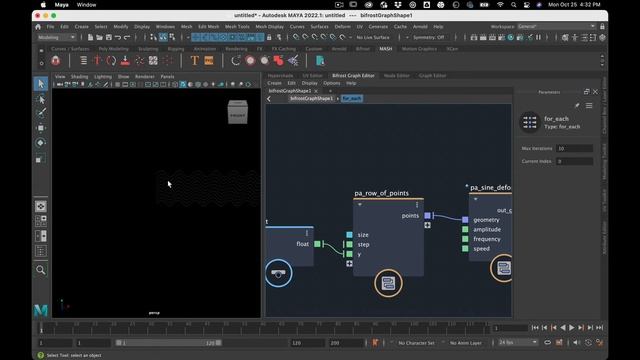Click circular icon below the float value node

(278, 273)
